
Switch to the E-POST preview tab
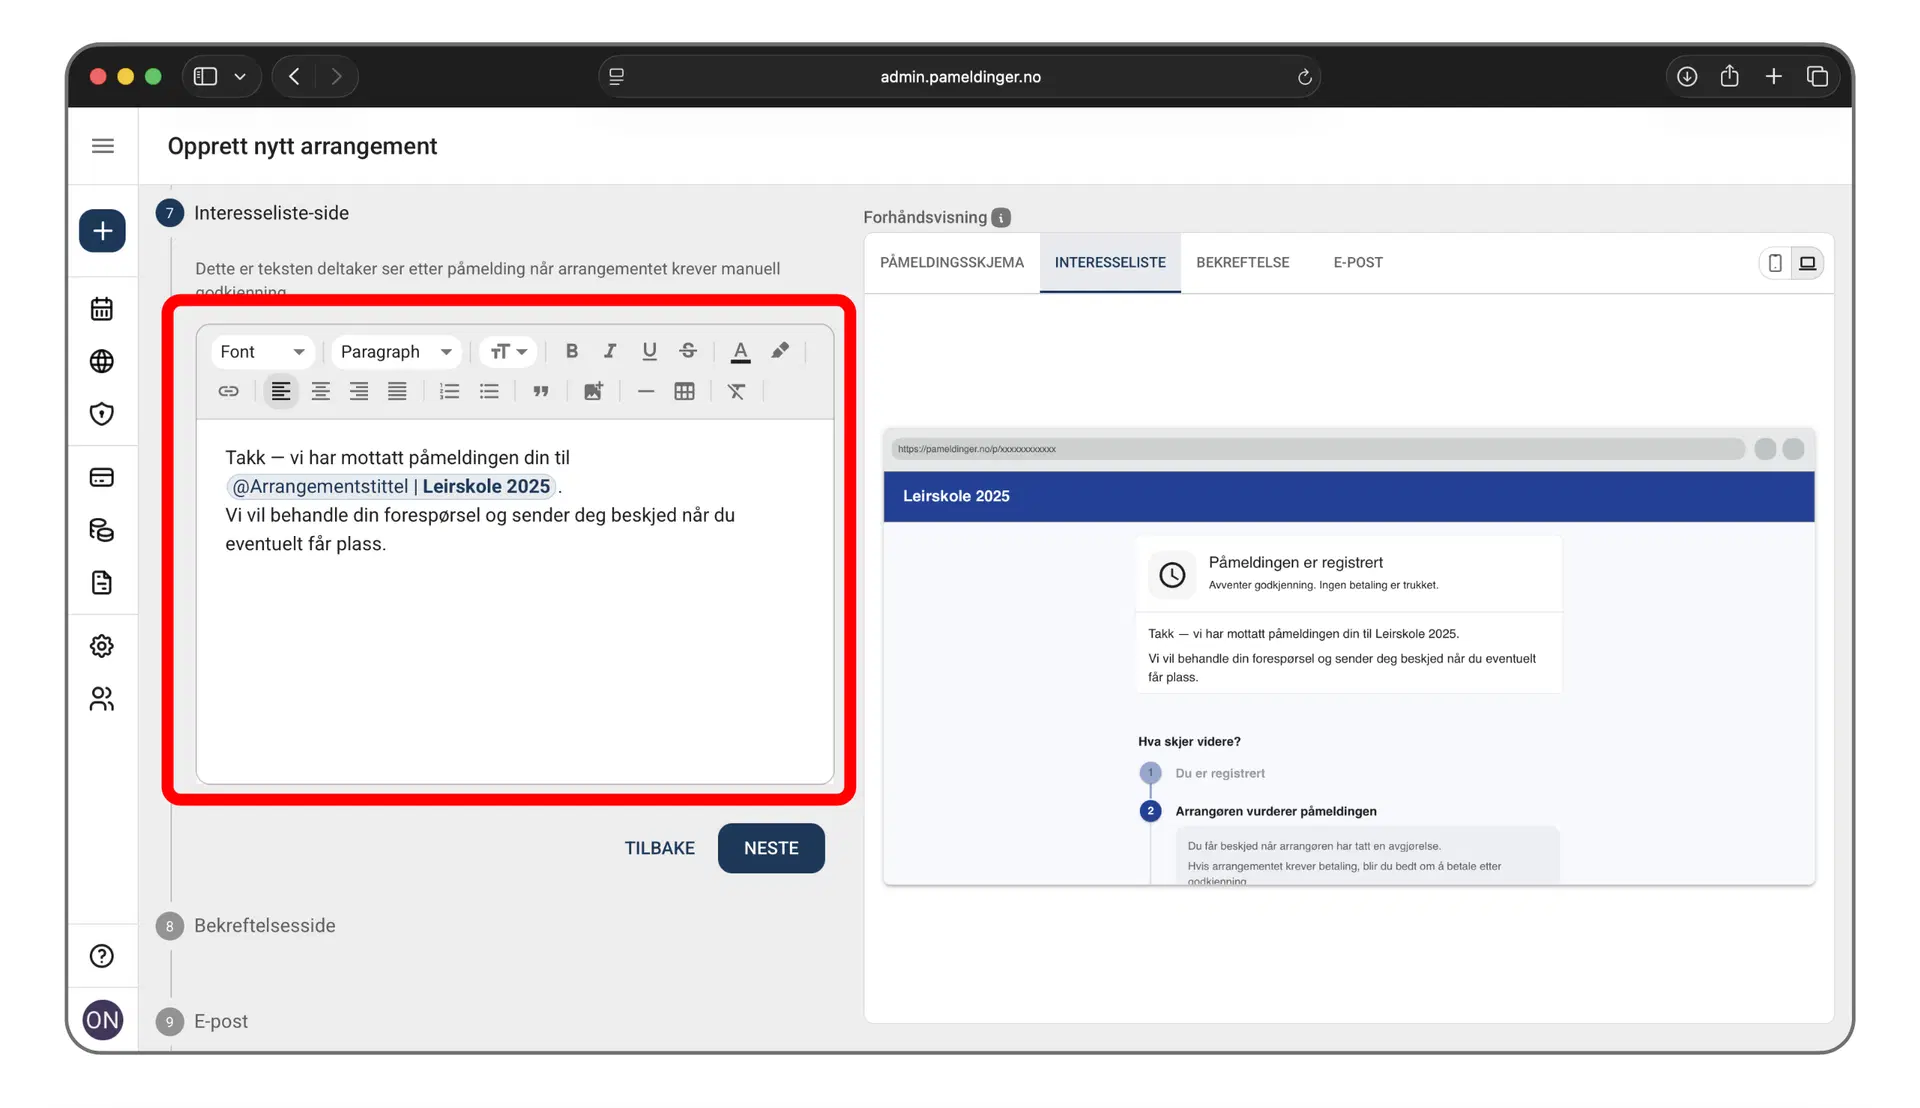(x=1357, y=262)
